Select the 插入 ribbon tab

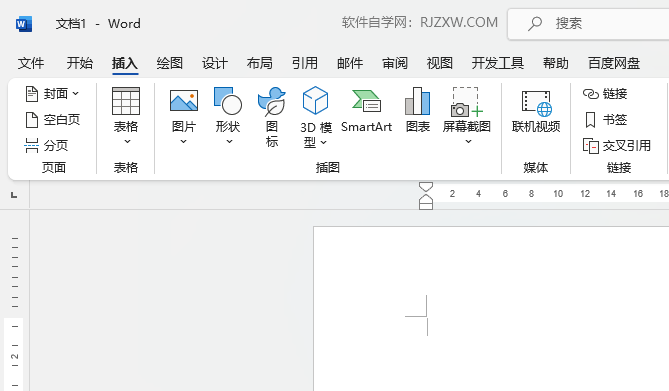(x=125, y=63)
